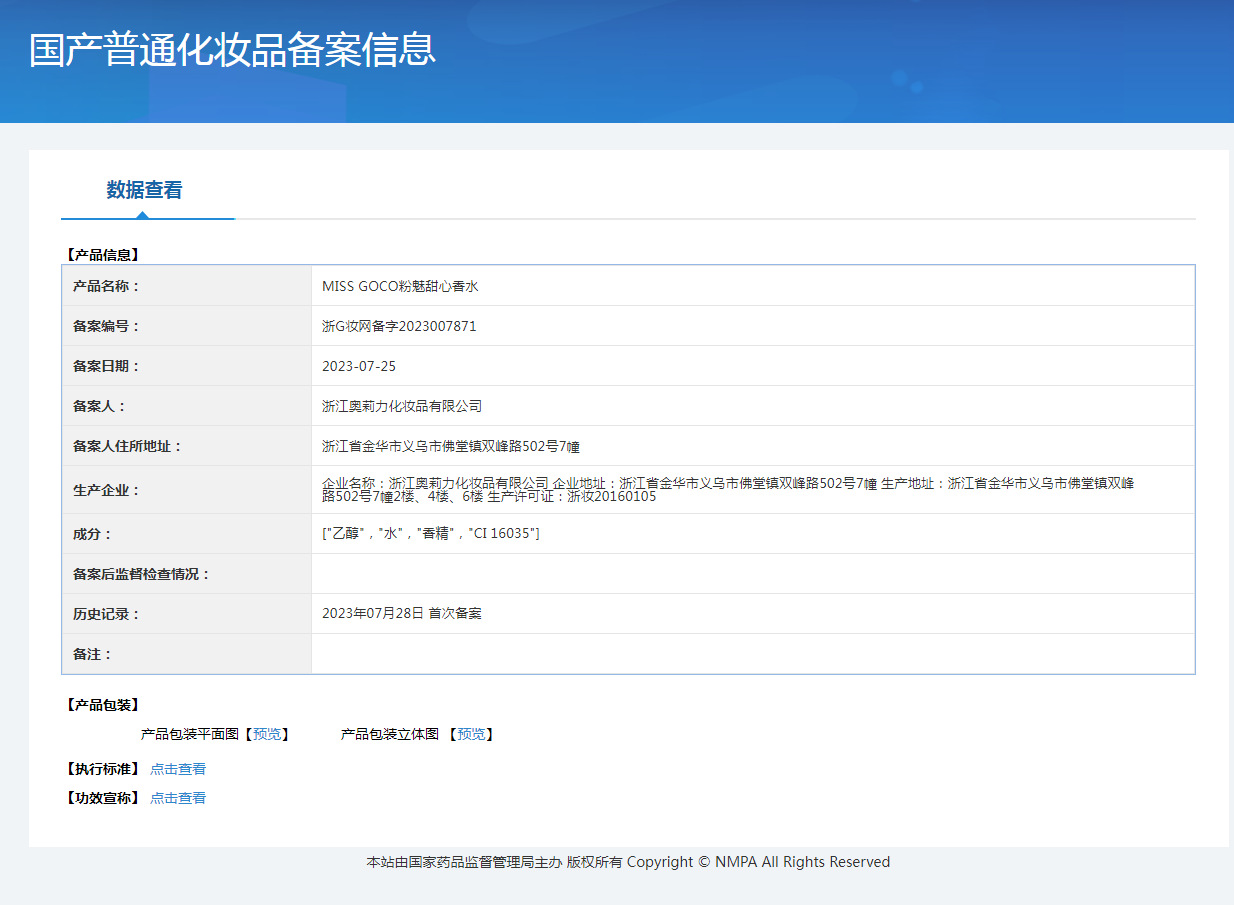
Task: Click the 【执行标准】 label
Action: coord(102,769)
